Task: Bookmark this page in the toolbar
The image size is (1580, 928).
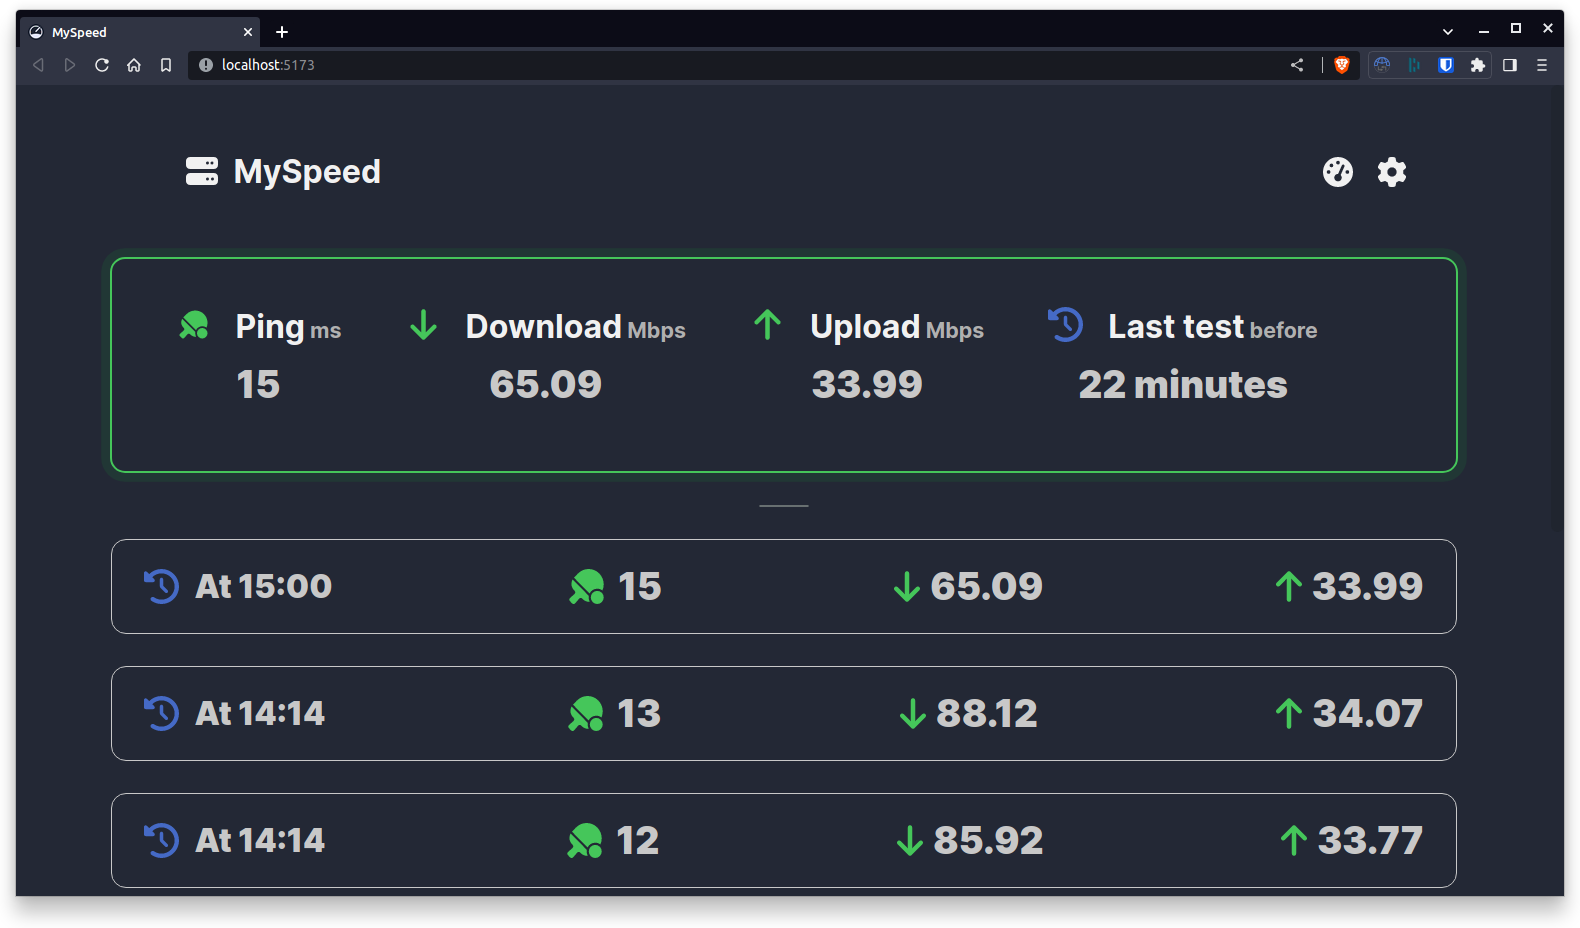Action: click(166, 65)
